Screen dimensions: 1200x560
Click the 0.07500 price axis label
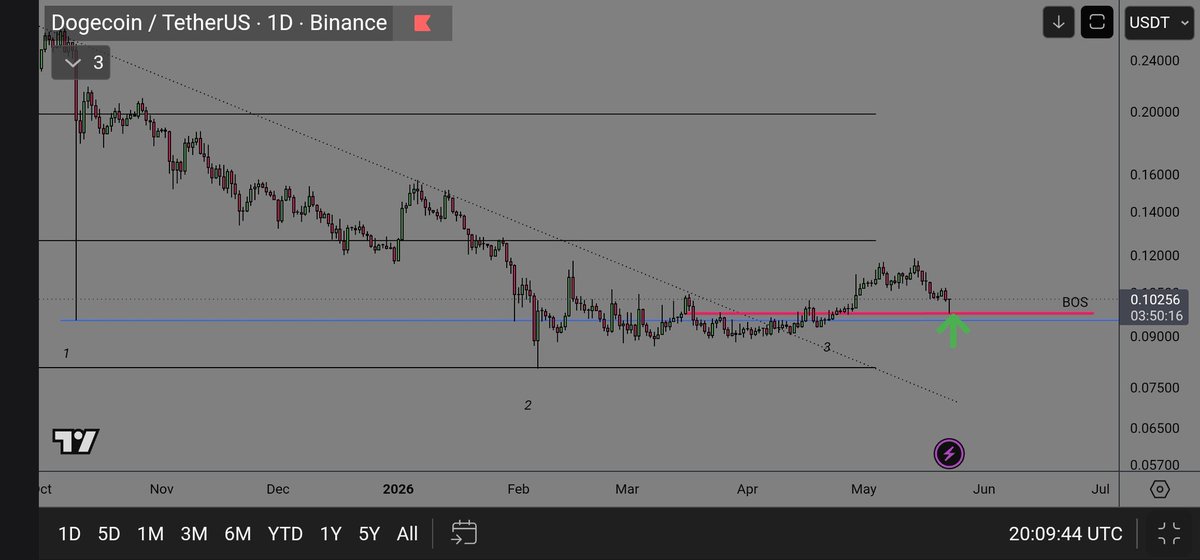coord(1154,387)
